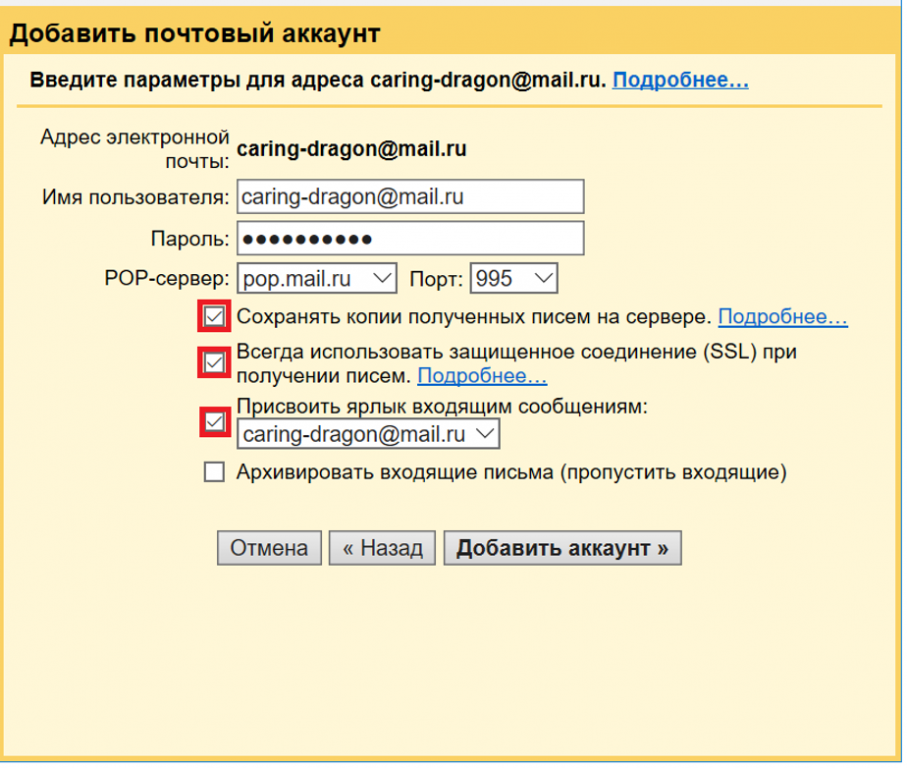Open the Подробнее link in the header line
This screenshot has height=768, width=907.
coord(680,80)
